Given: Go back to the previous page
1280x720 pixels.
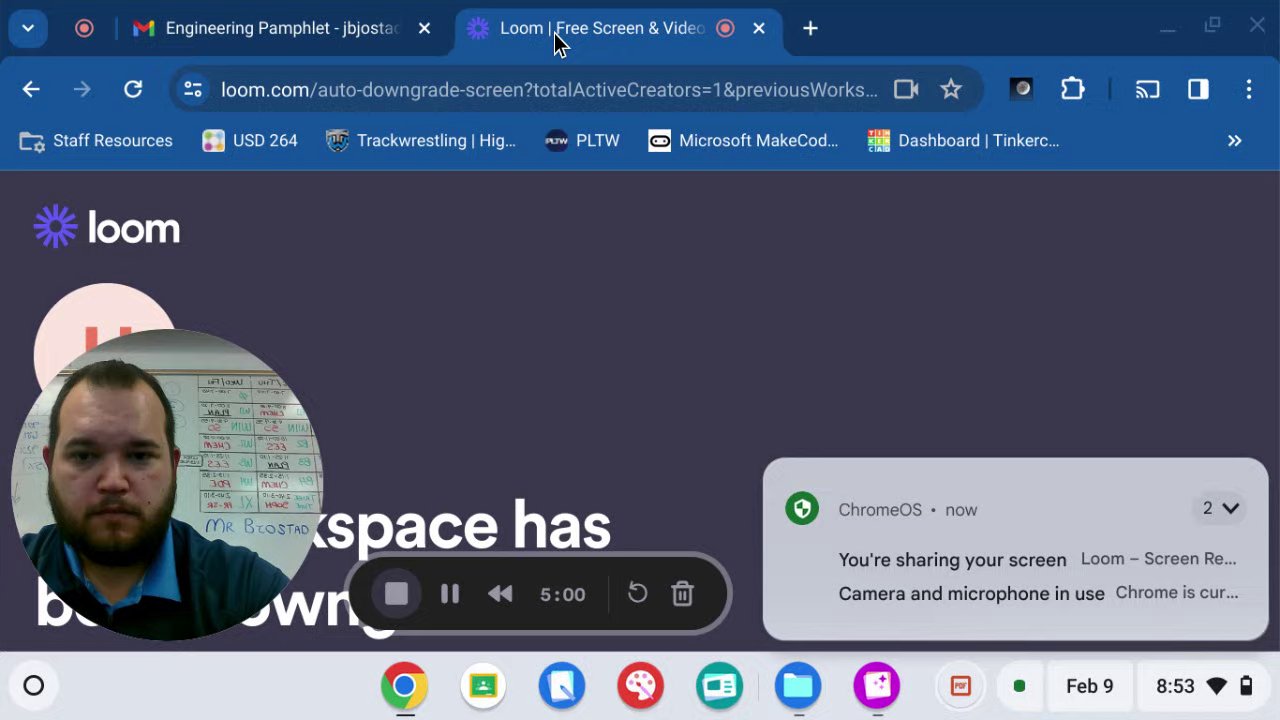Looking at the screenshot, I should point(31,90).
